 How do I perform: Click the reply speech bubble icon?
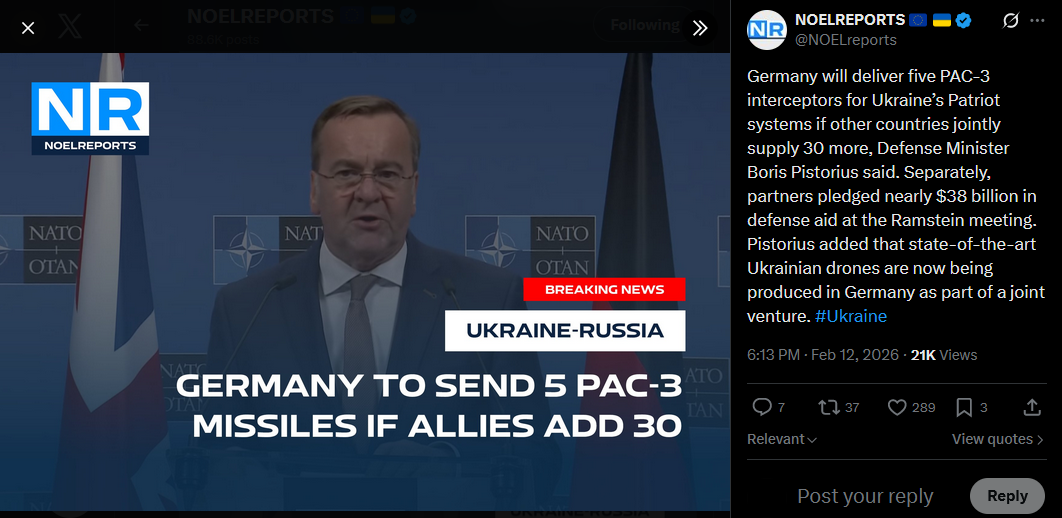click(762, 407)
